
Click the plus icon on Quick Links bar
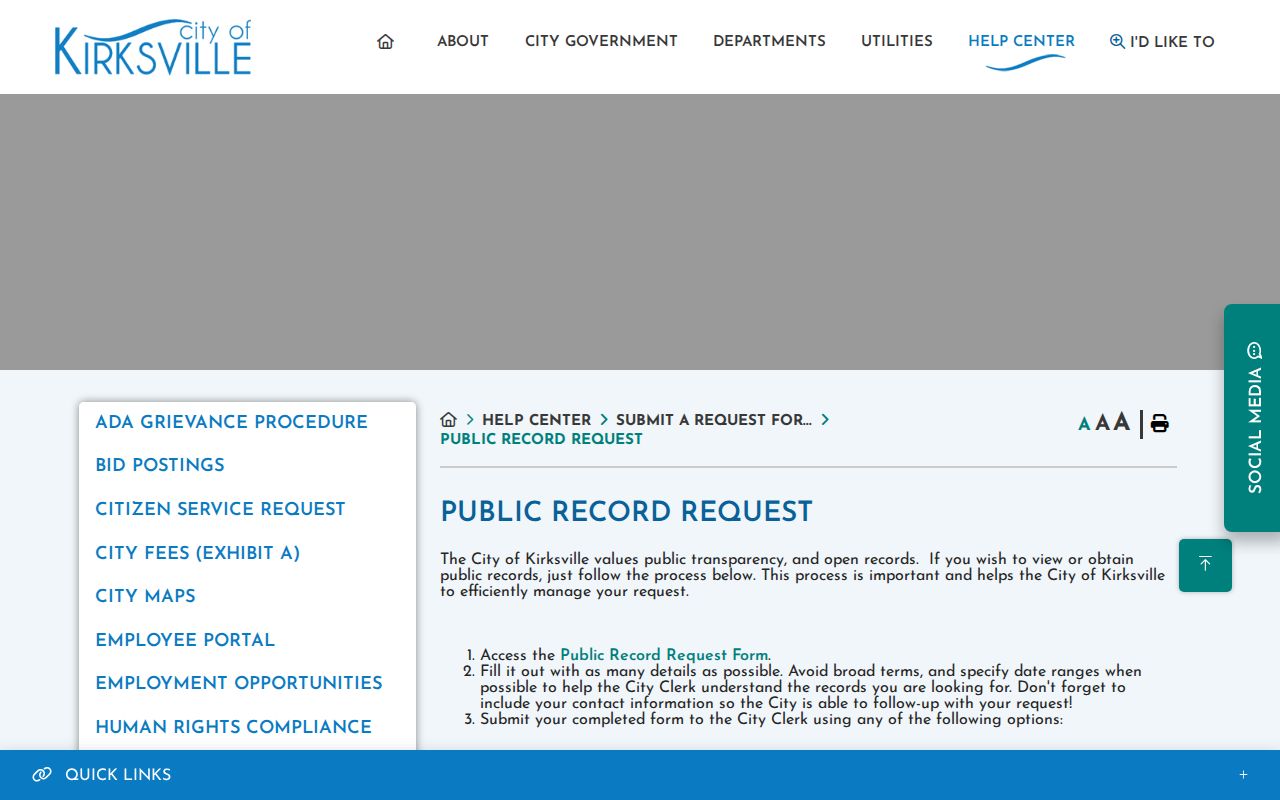pyautogui.click(x=1243, y=775)
